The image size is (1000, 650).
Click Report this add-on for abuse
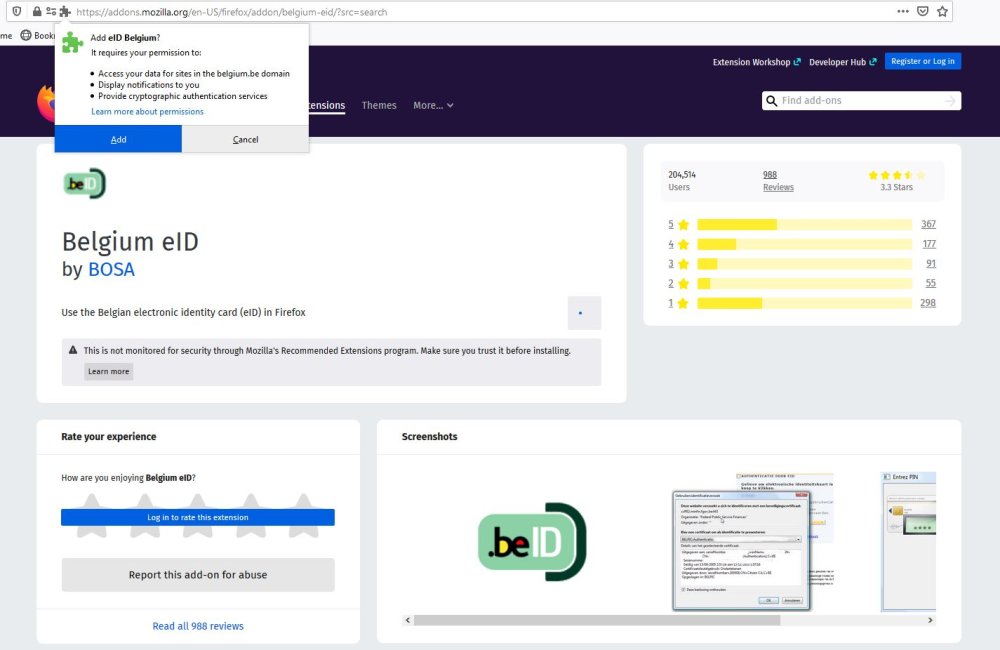[198, 575]
